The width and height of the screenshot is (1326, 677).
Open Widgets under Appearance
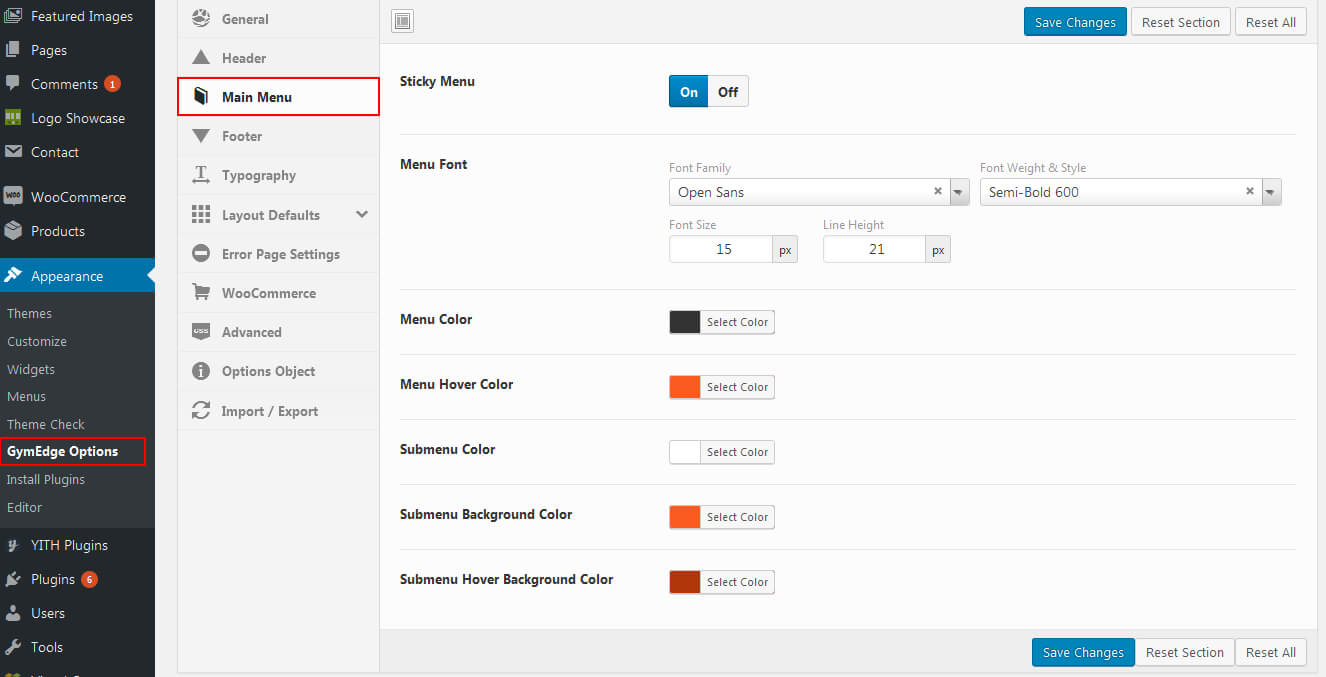31,369
